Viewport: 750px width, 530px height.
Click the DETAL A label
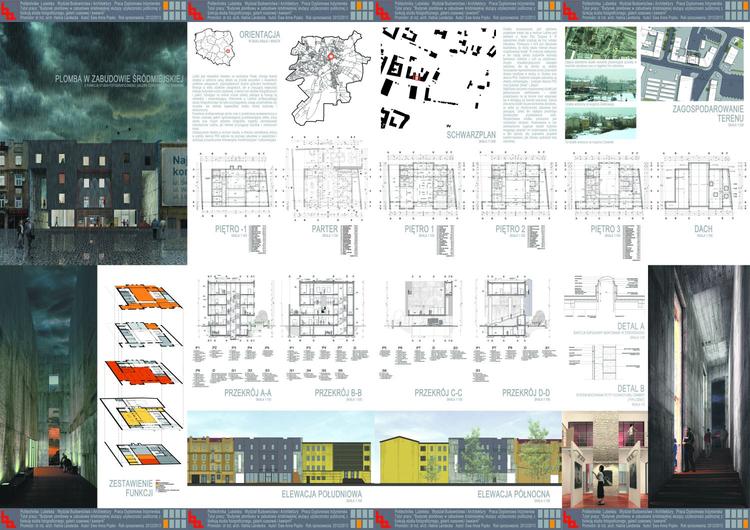[630, 326]
